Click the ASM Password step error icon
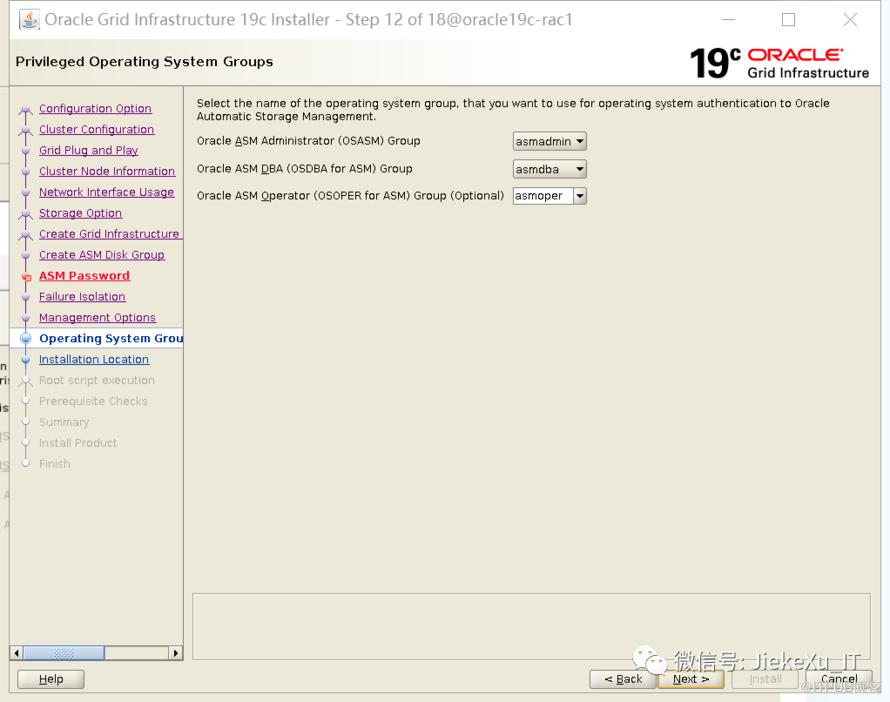The width and height of the screenshot is (890, 702). 26,277
